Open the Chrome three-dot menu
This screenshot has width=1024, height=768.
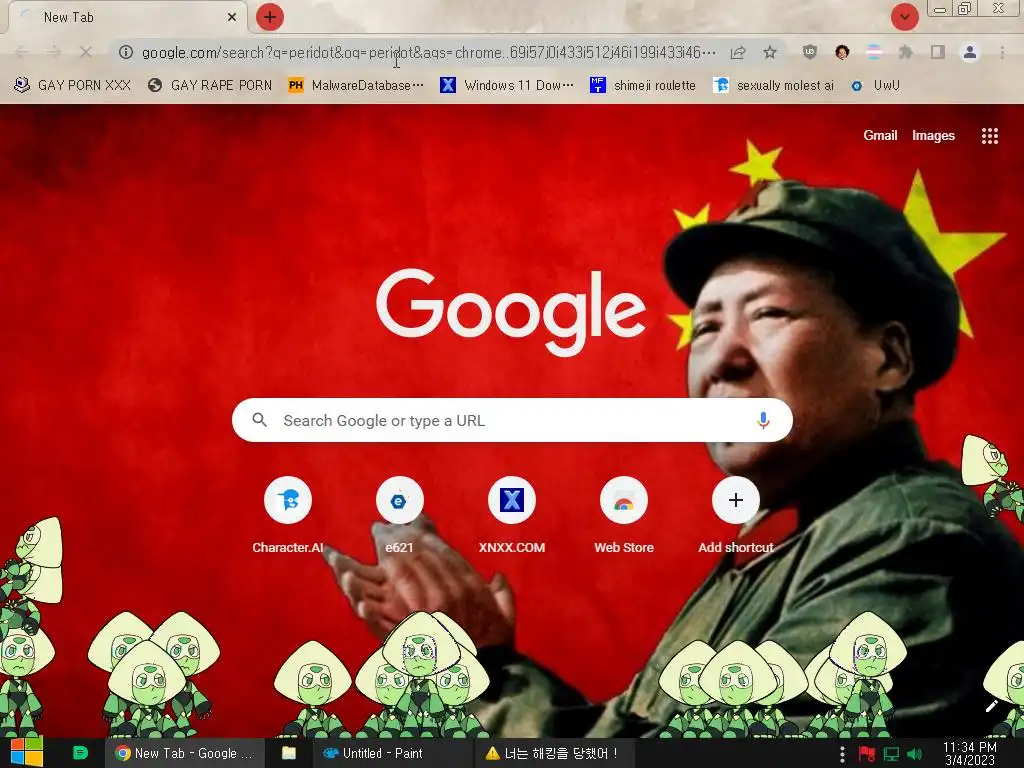click(1002, 52)
